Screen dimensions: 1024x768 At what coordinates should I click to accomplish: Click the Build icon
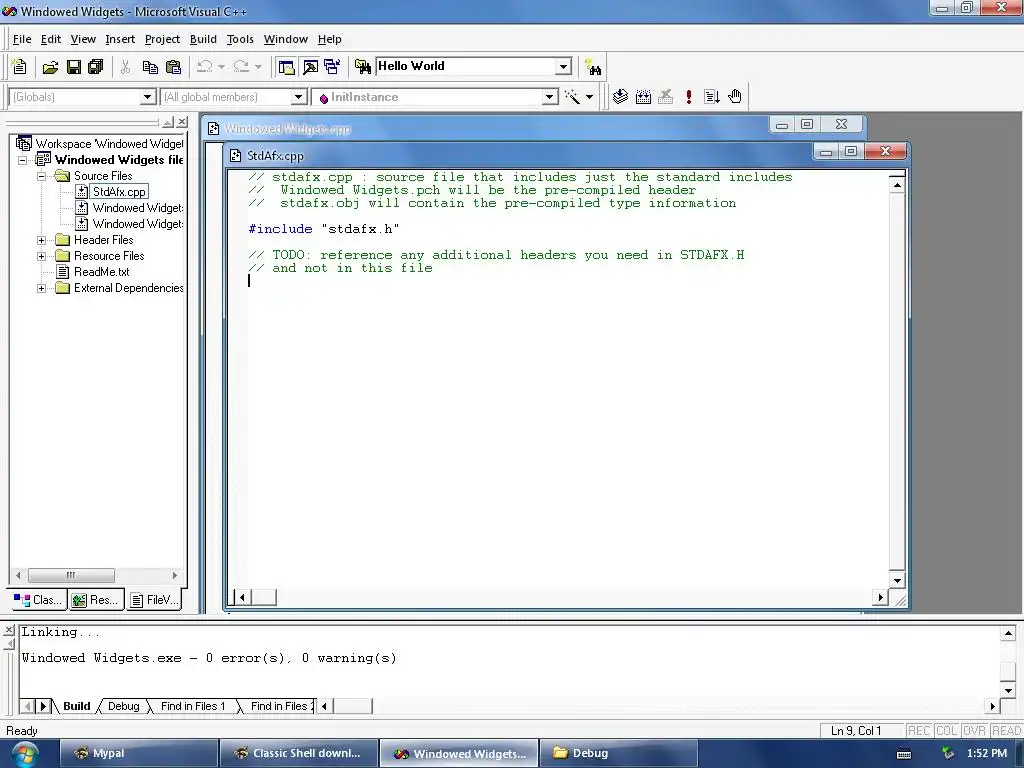[x=643, y=97]
